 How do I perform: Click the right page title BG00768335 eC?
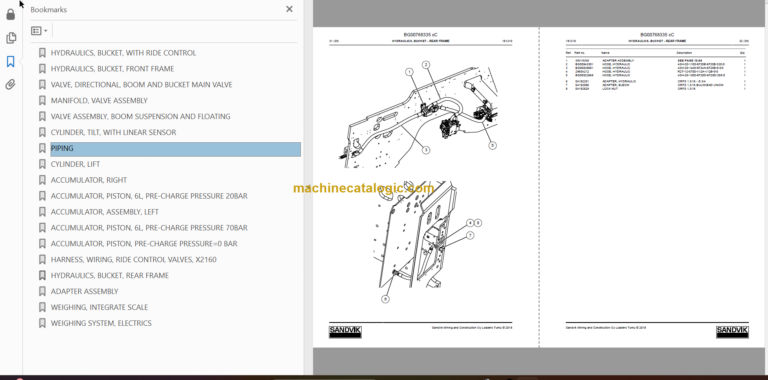coord(657,35)
